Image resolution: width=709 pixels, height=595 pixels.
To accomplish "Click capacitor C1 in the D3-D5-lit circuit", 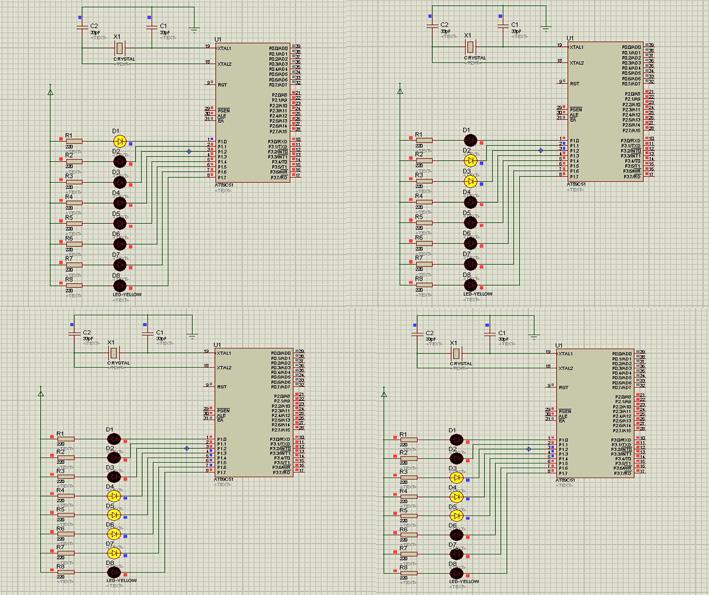I will click(489, 334).
